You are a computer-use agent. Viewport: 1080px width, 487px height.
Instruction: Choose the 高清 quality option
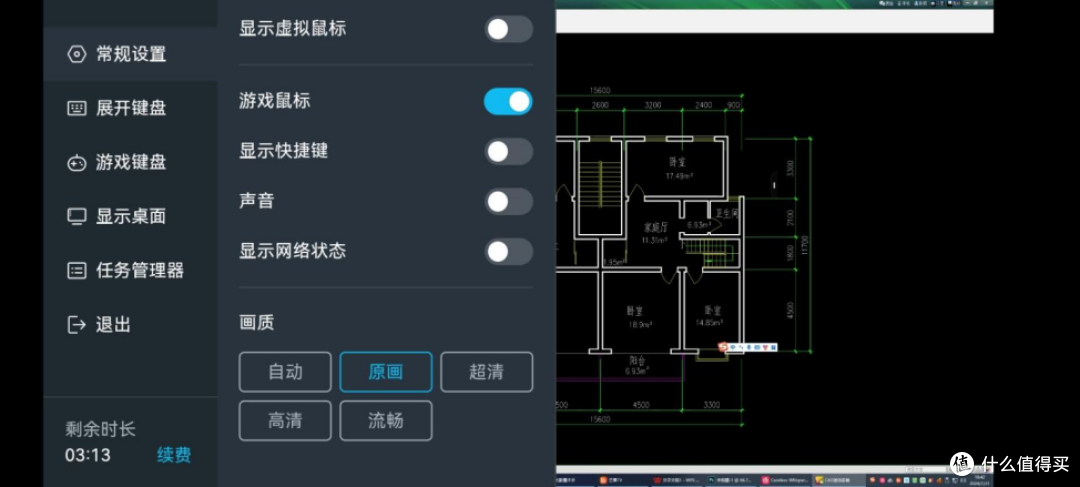click(285, 421)
